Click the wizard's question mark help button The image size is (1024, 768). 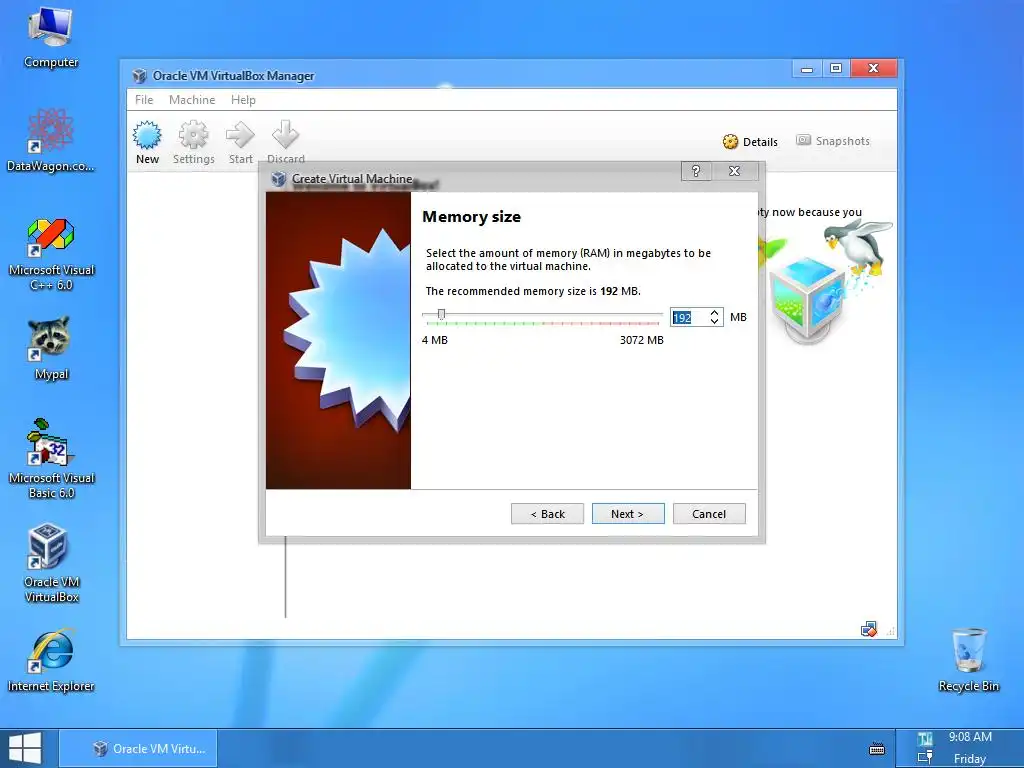coord(696,171)
